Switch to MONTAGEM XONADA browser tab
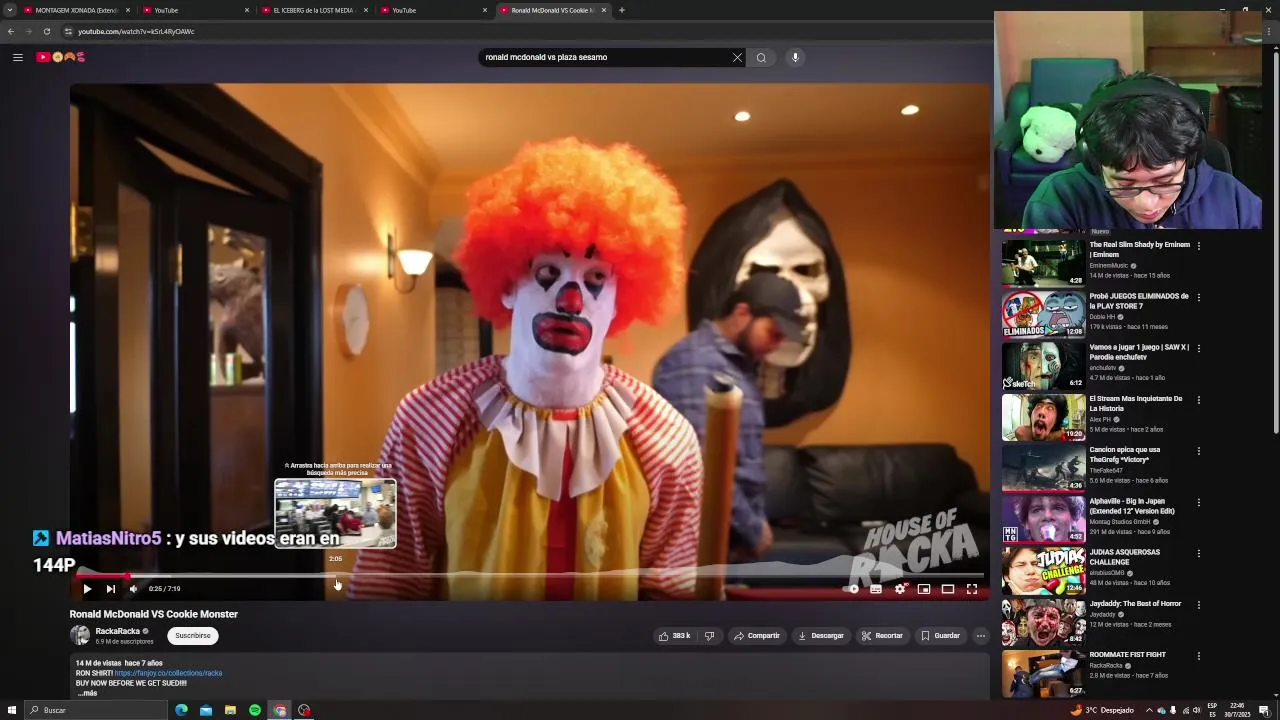1280x720 pixels. coord(77,10)
